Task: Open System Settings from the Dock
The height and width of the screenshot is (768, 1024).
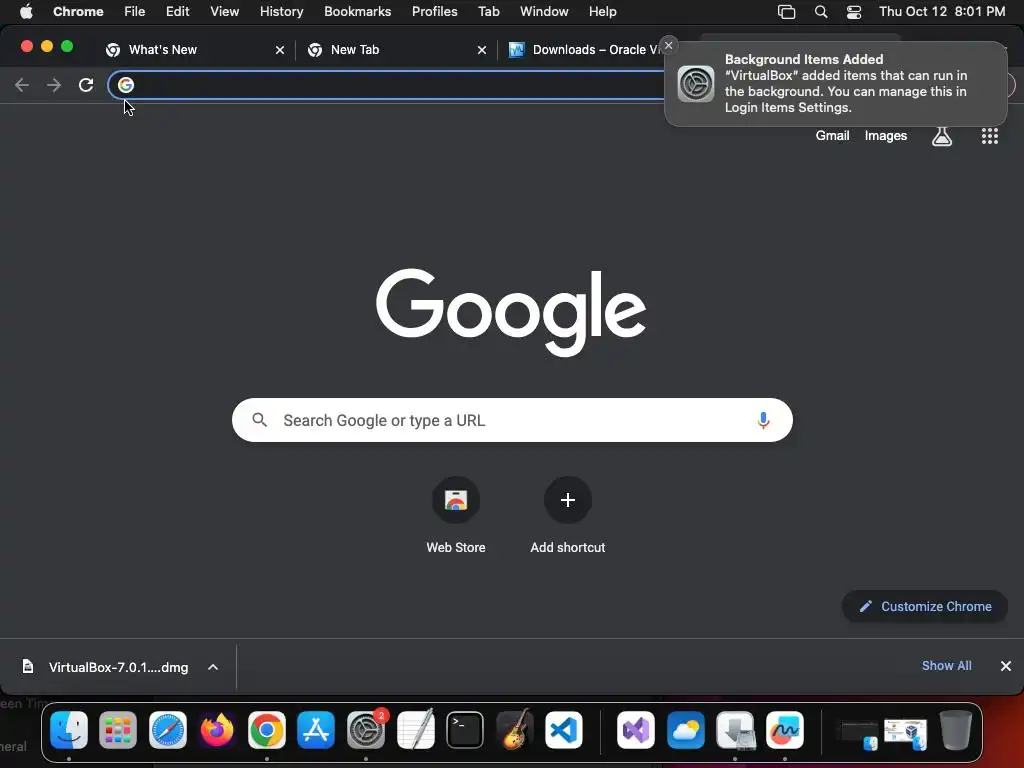Action: (366, 729)
